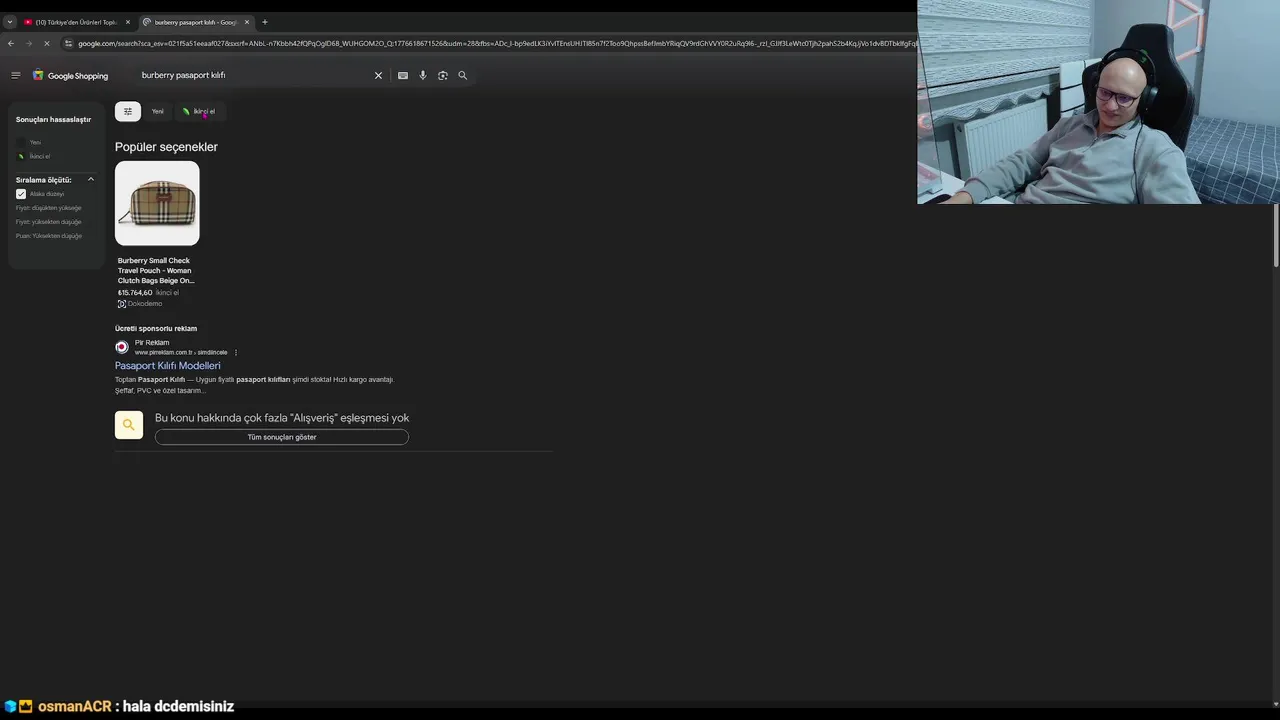Switch to the Türkiye'den Ürünleri YouTube tab
The width and height of the screenshot is (1280, 720).
coord(75,22)
